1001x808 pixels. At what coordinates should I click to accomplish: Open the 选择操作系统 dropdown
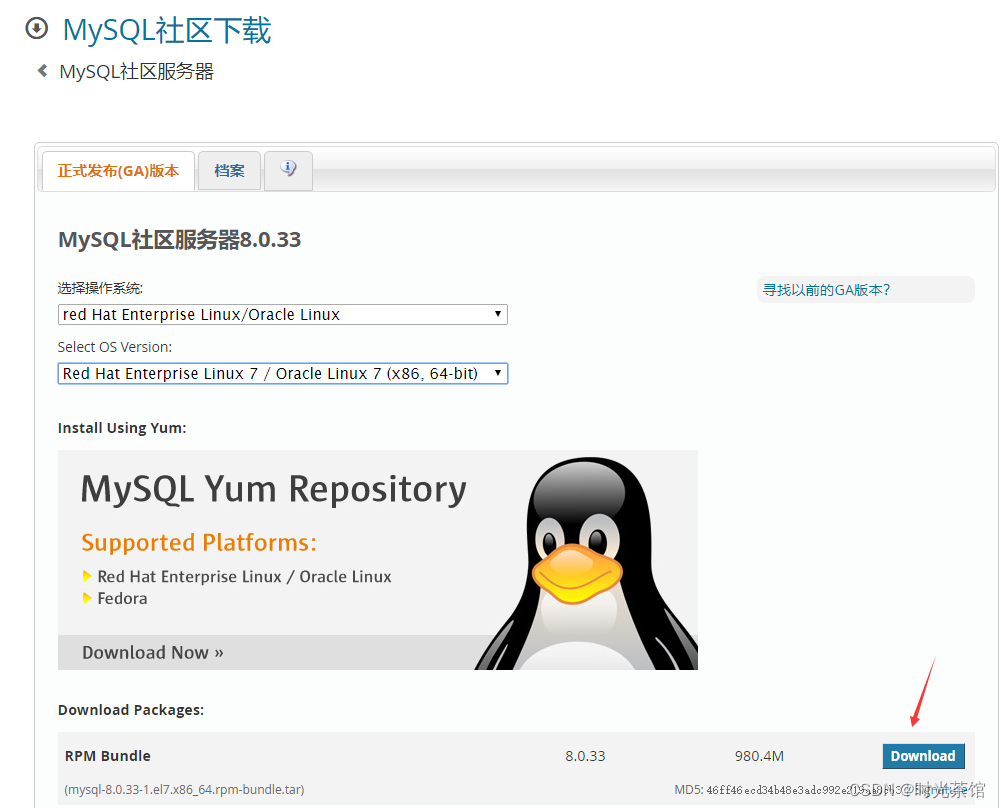(283, 315)
